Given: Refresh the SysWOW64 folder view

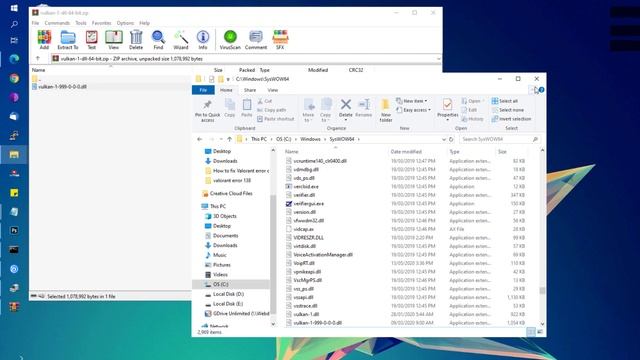Looking at the screenshot, I should (451, 139).
